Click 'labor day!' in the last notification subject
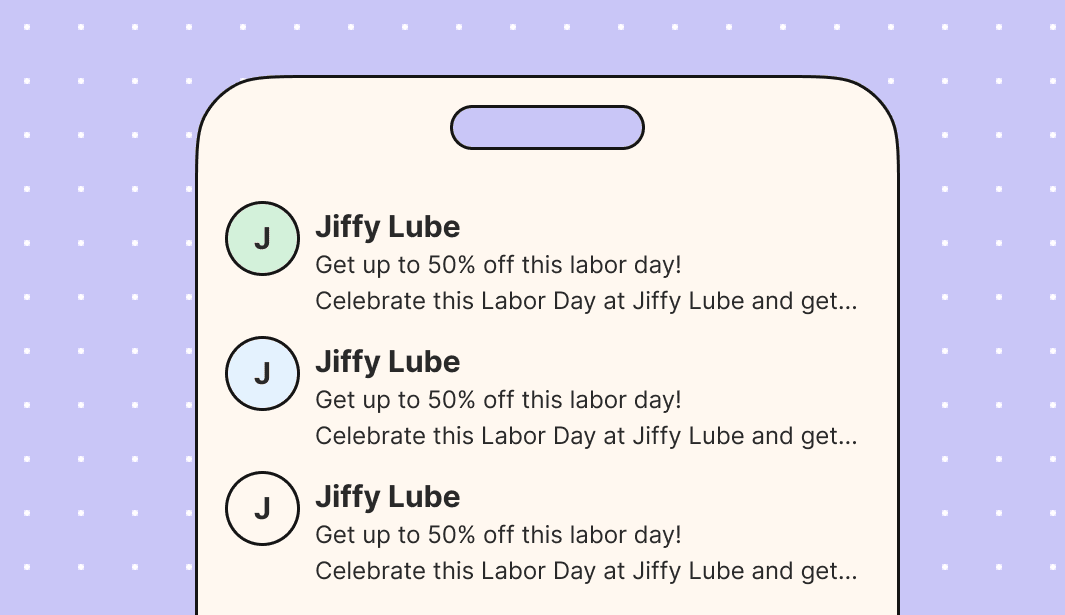 point(626,535)
